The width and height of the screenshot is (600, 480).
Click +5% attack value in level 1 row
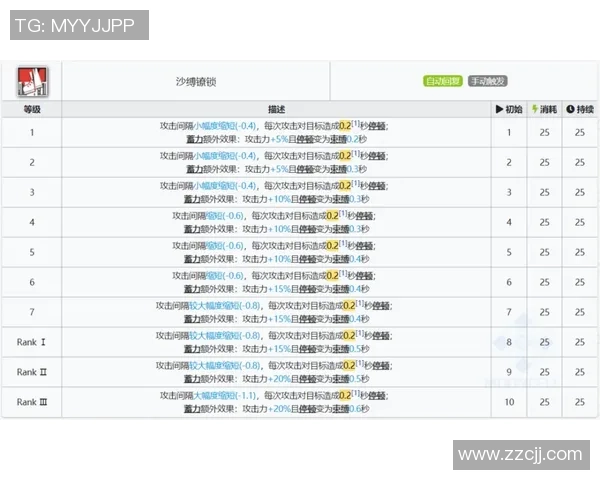click(x=279, y=139)
